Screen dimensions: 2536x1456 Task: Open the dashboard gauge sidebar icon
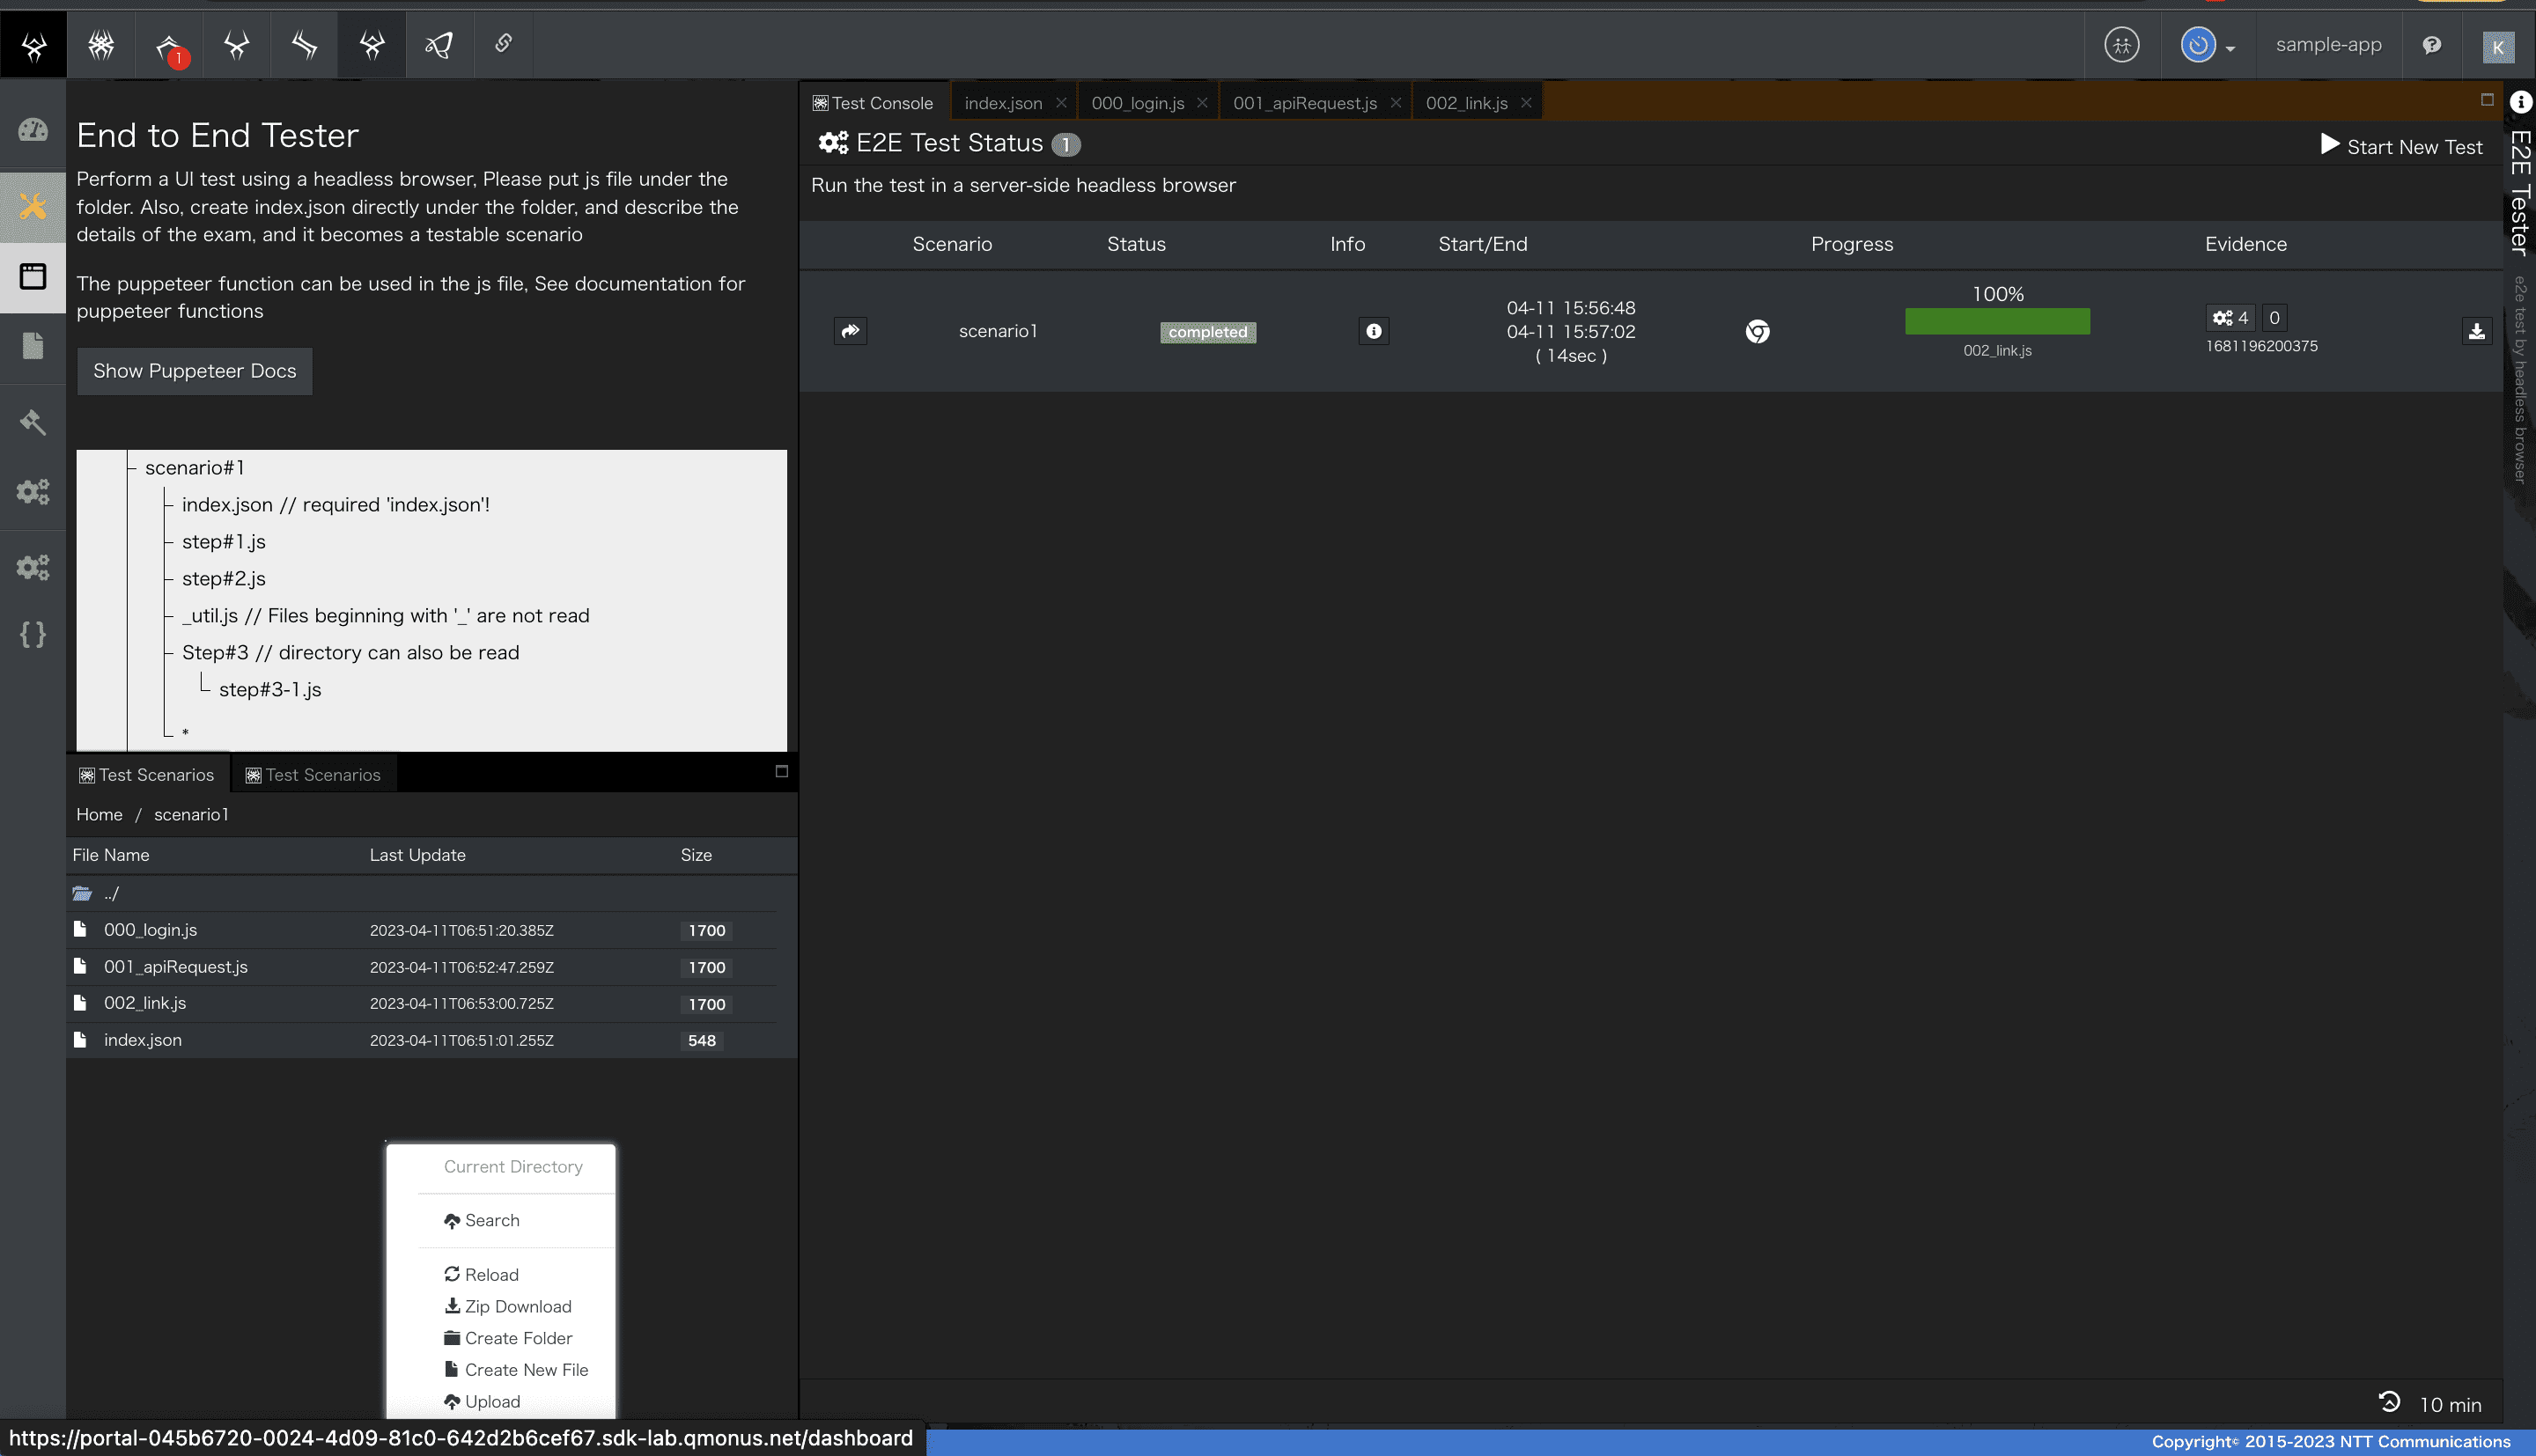(33, 130)
